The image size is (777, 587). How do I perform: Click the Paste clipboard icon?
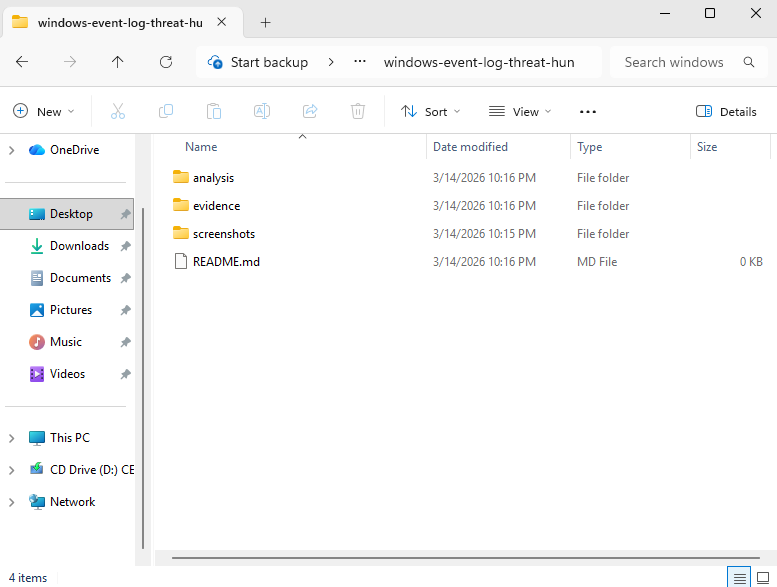pos(214,111)
